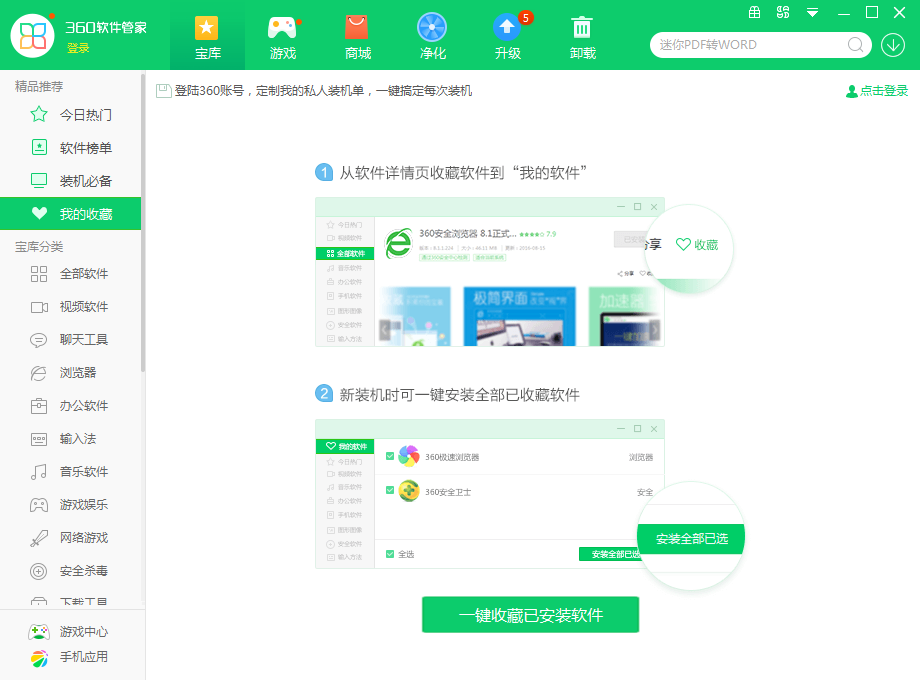Click the sidebar vertical scrollbar
Screen dimensions: 920x680
tap(143, 223)
